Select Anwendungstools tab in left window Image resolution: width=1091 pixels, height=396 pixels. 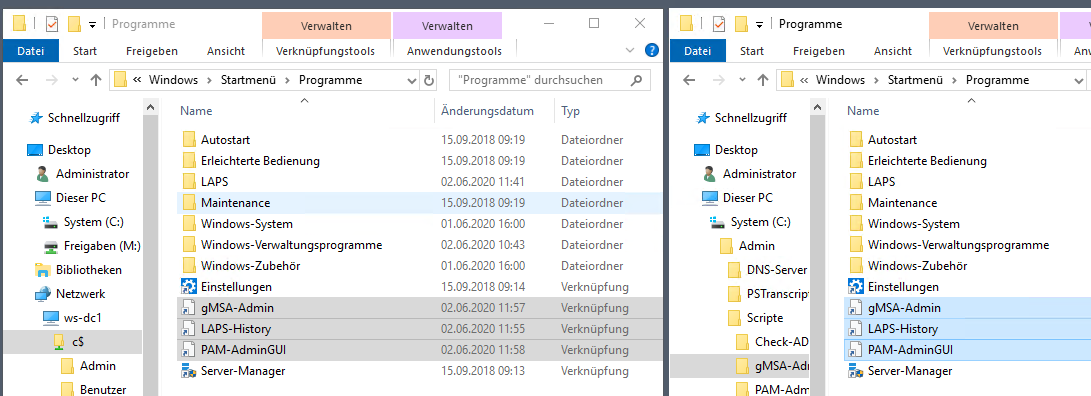click(x=454, y=51)
